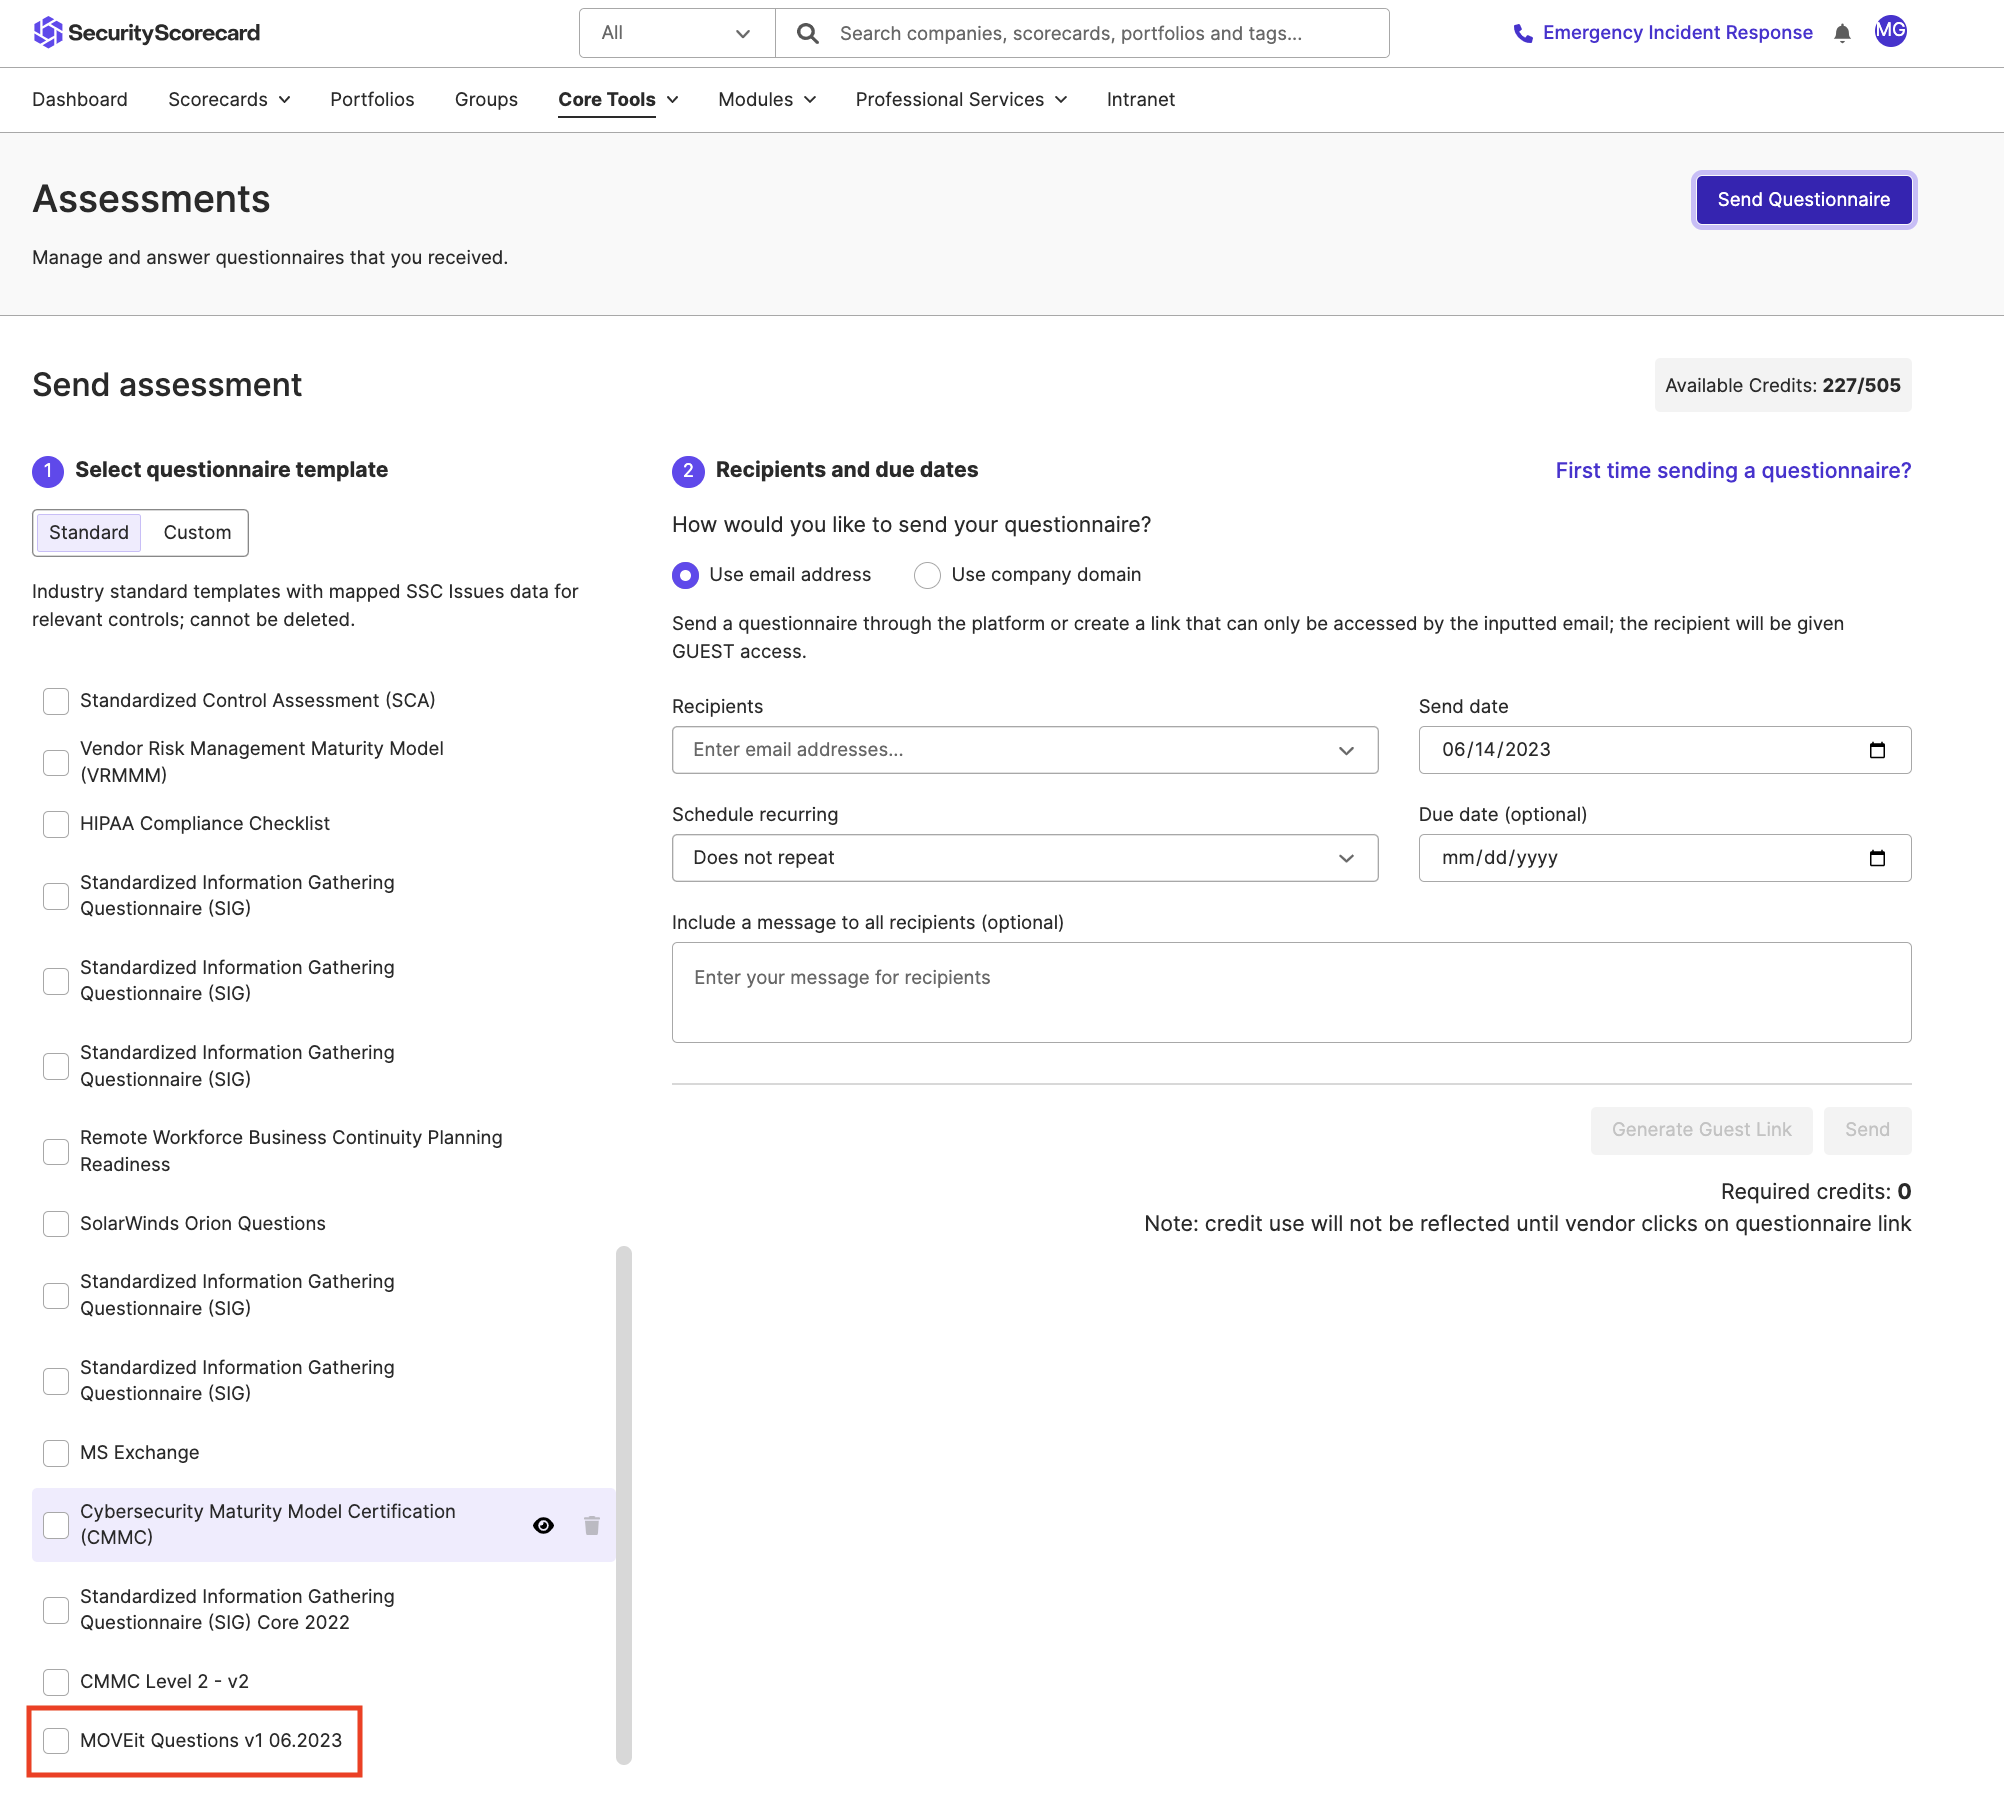Click the Emergency Incident Response phone icon
Viewport: 2004px width, 1798px height.
pos(1522,33)
